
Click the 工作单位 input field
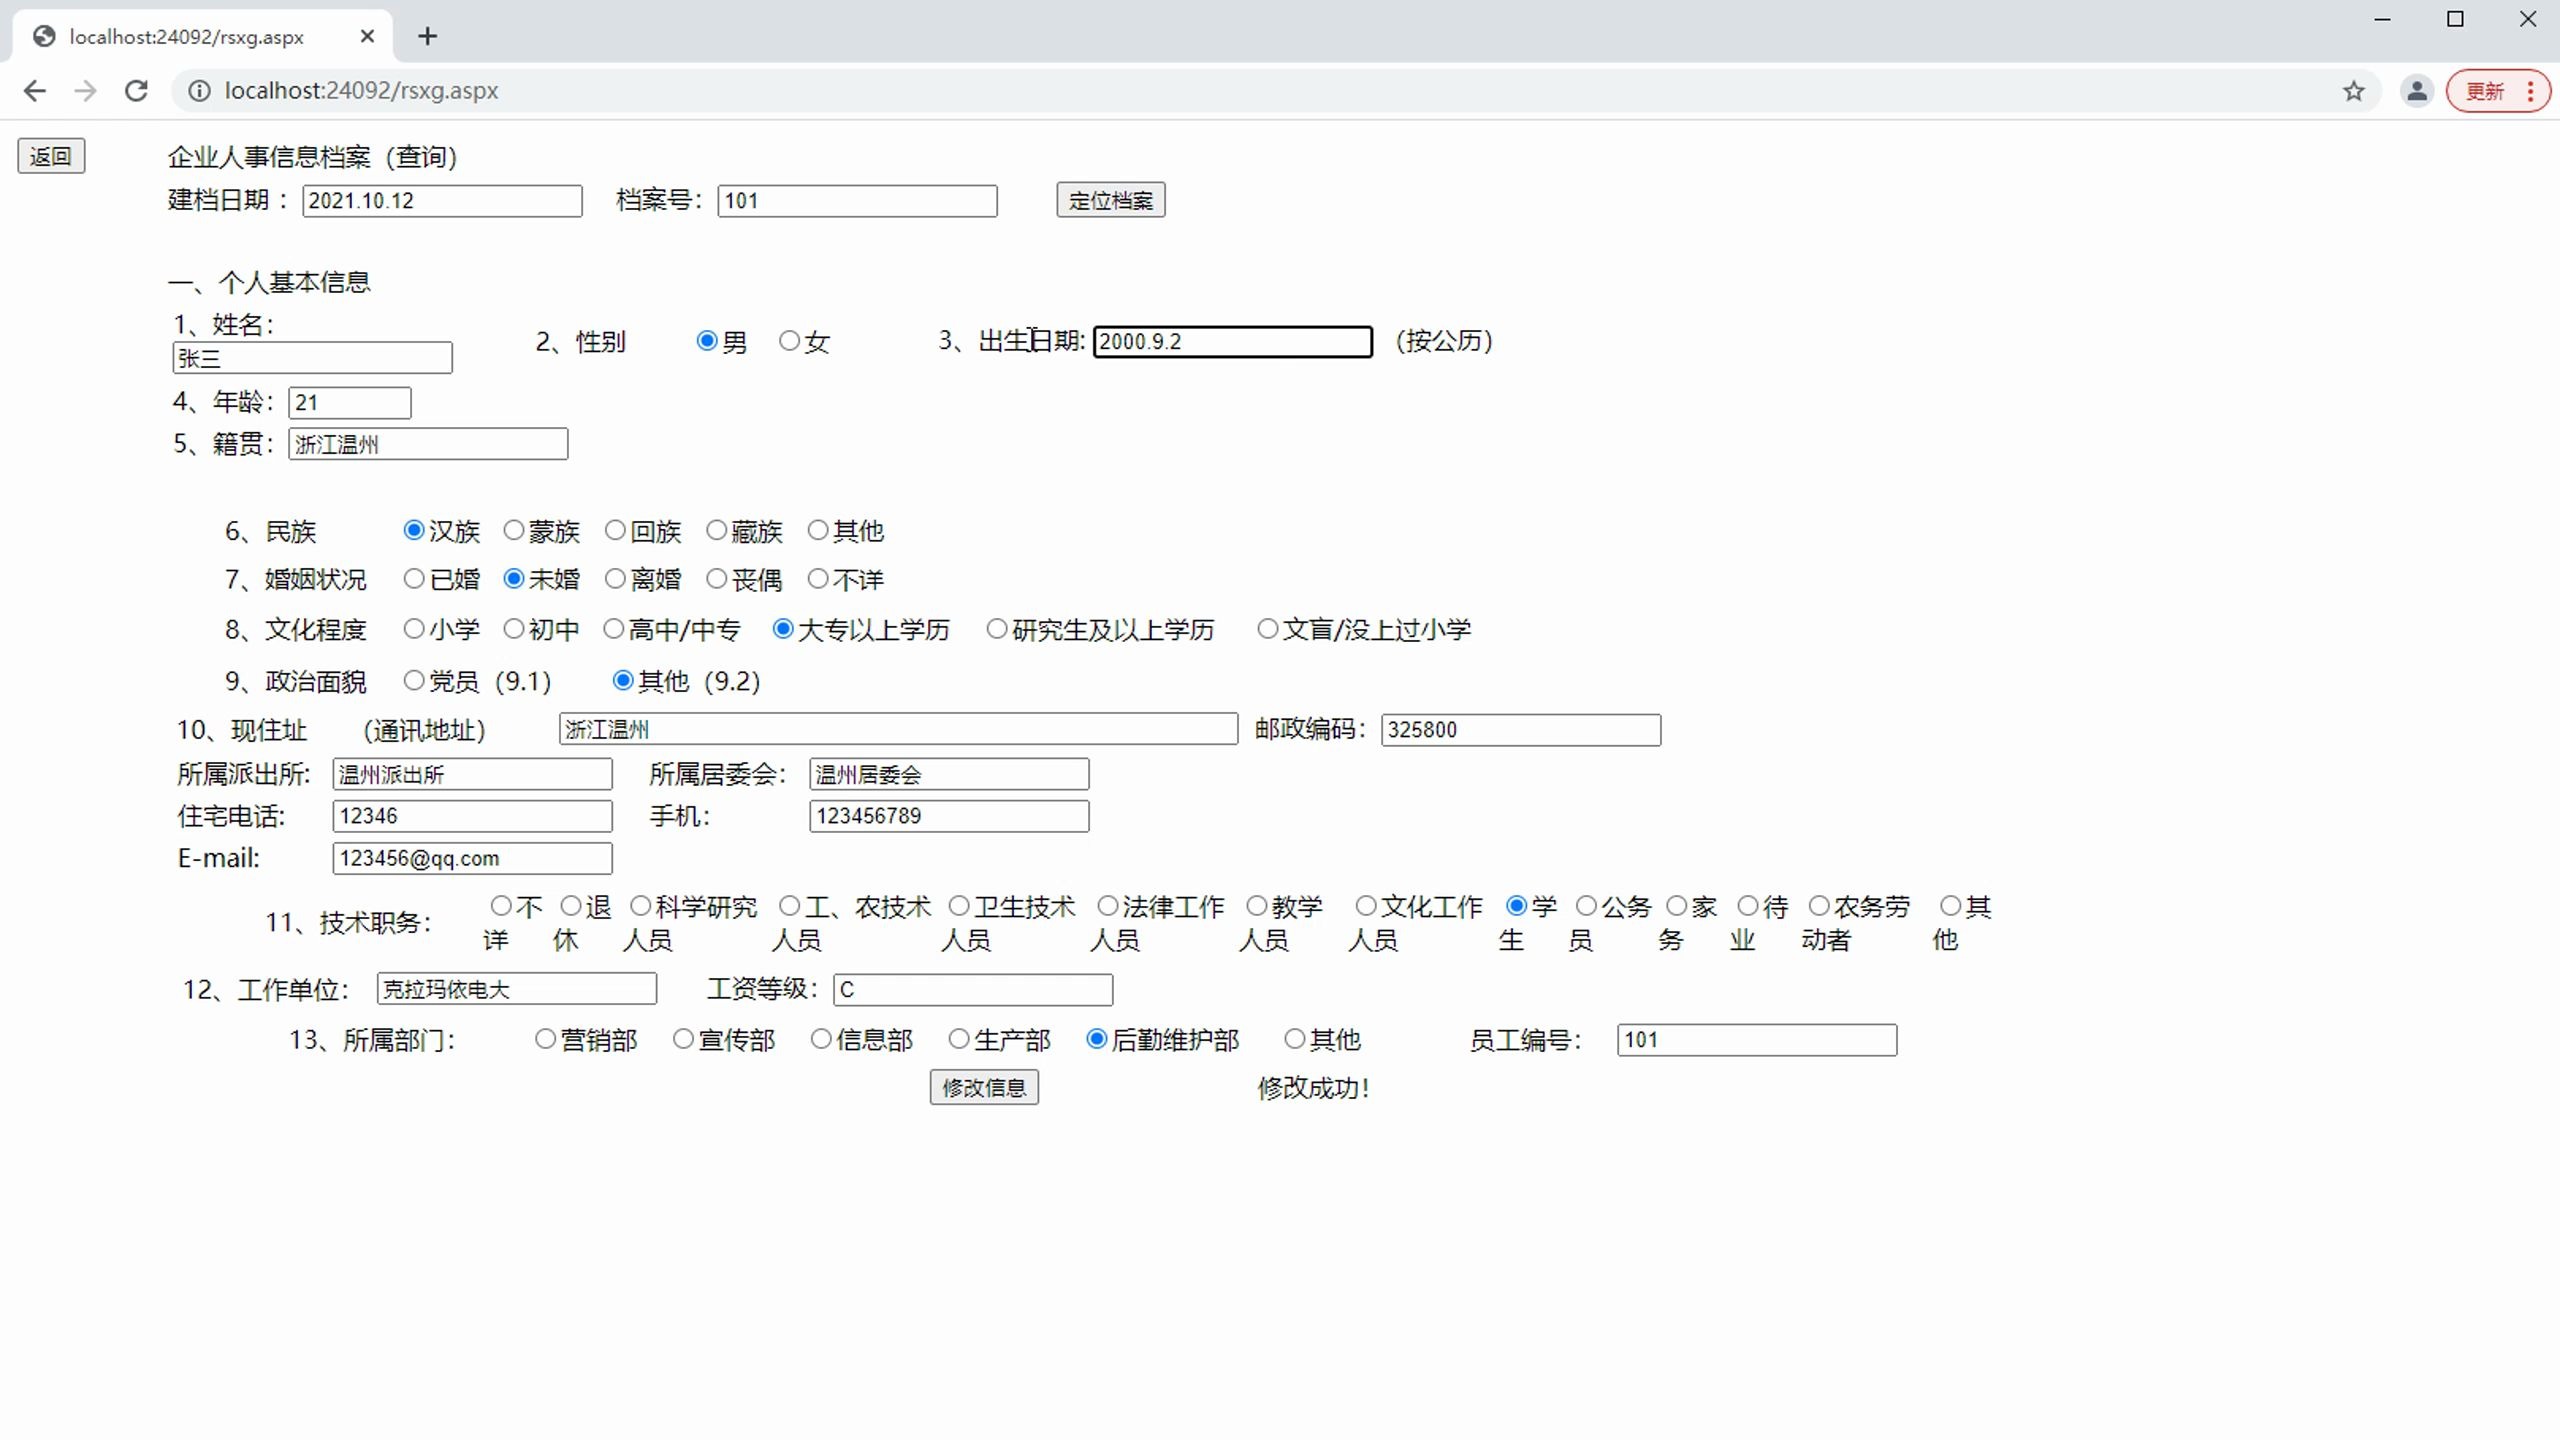pos(516,989)
